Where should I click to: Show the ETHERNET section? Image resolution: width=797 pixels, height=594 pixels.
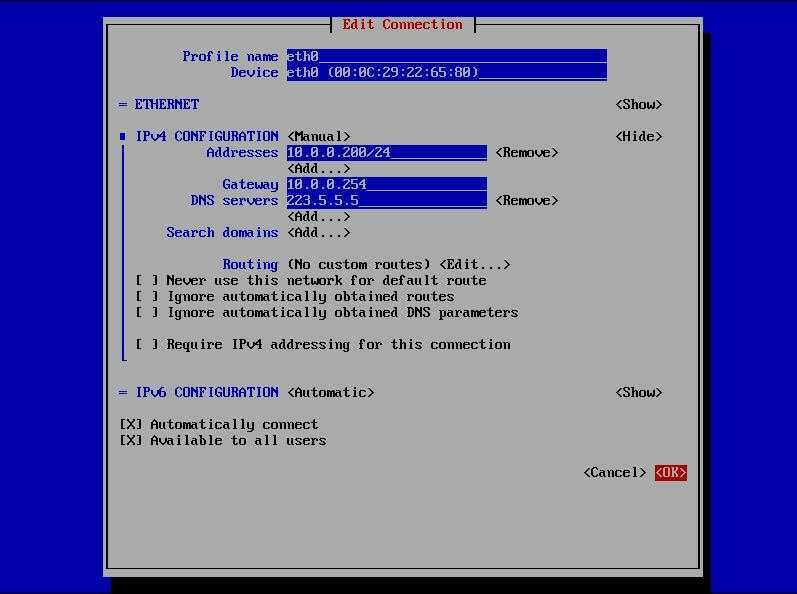tap(638, 104)
